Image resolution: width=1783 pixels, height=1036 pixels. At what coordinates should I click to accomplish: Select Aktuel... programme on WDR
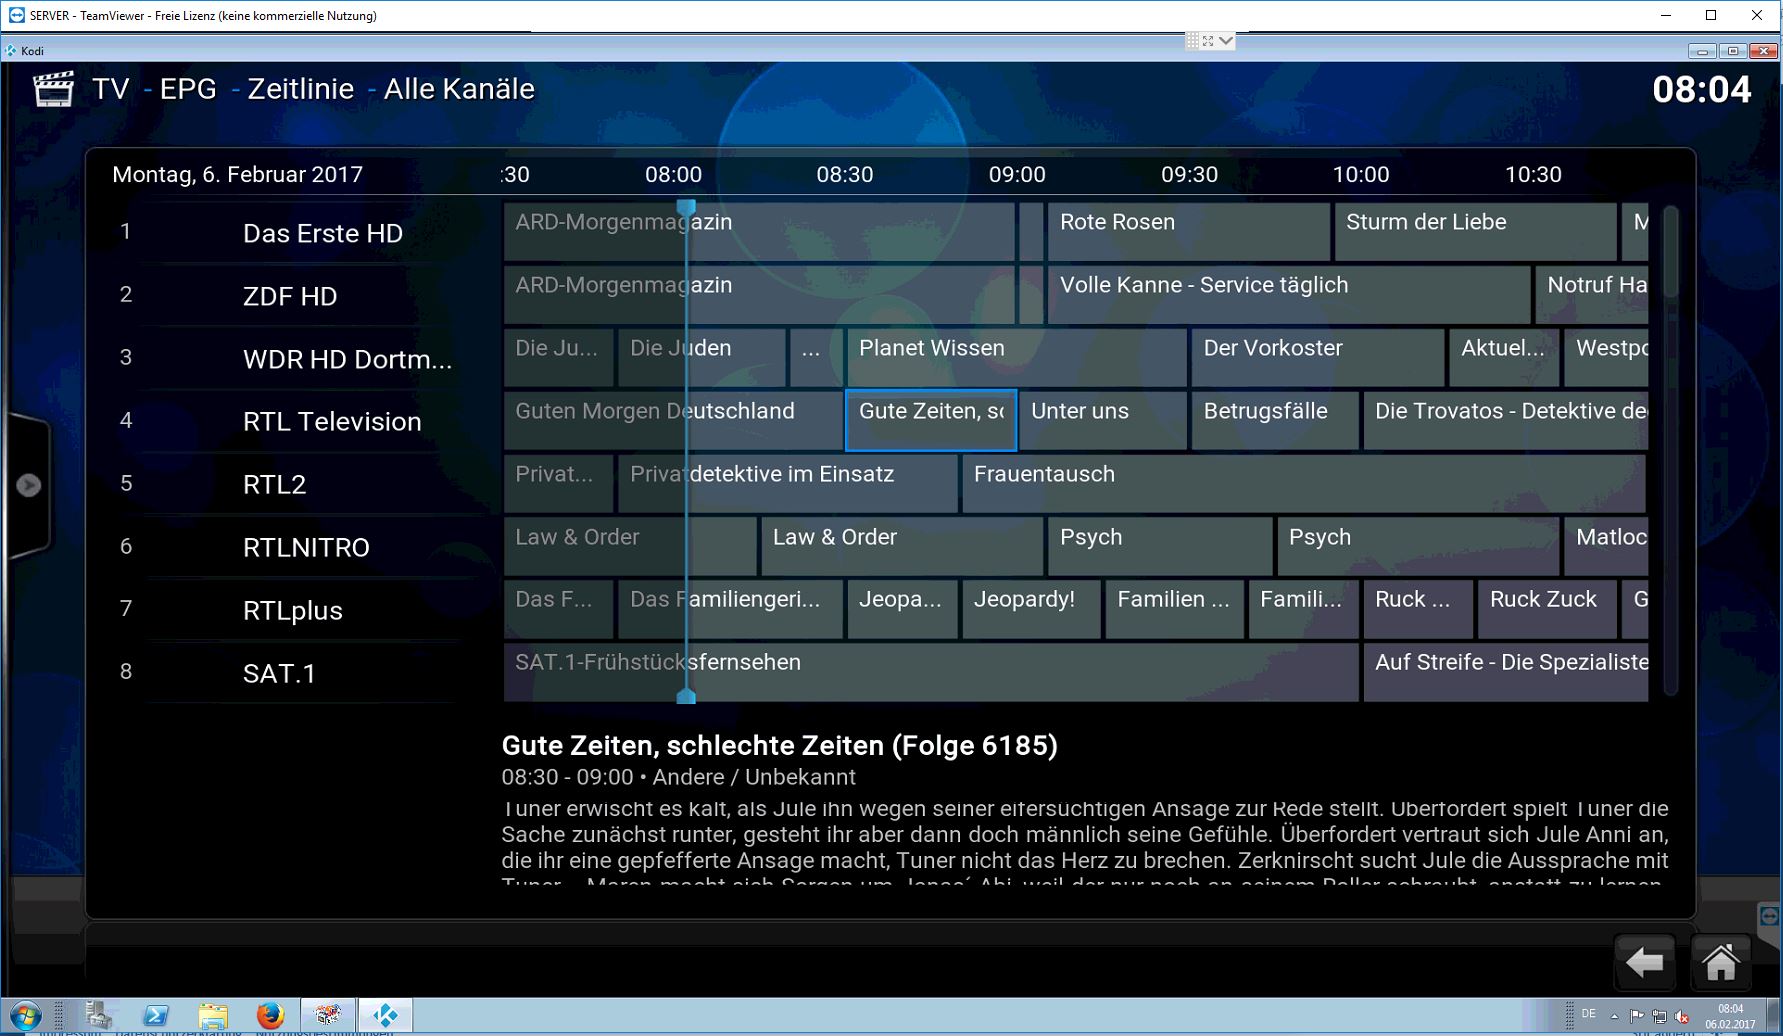[x=1504, y=357]
